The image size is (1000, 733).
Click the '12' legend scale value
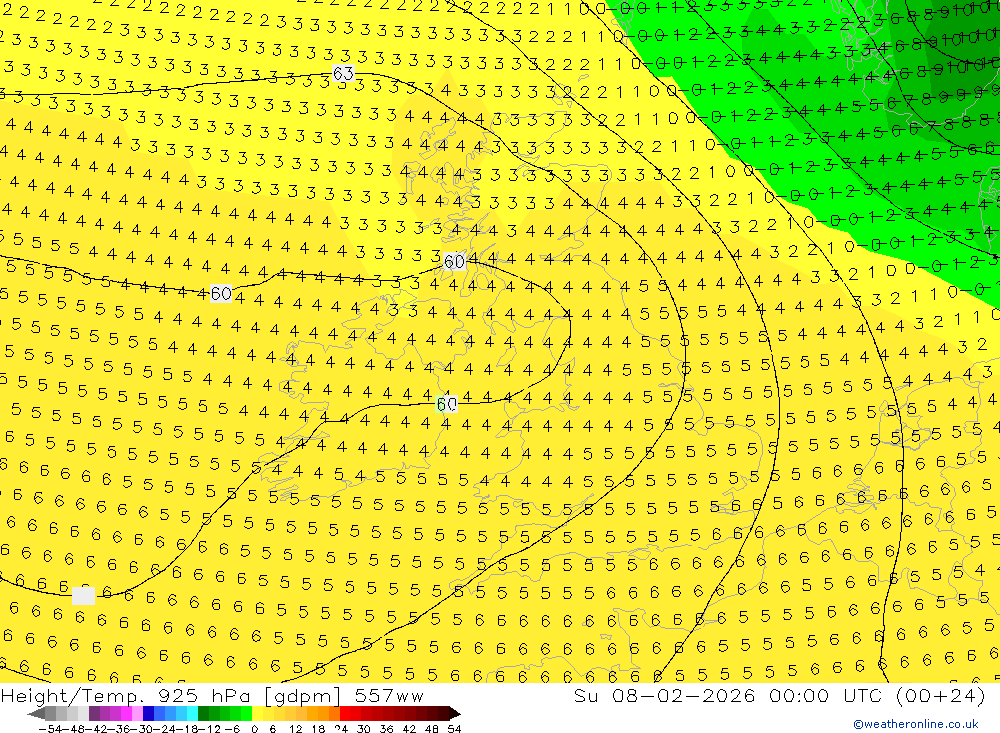[295, 729]
